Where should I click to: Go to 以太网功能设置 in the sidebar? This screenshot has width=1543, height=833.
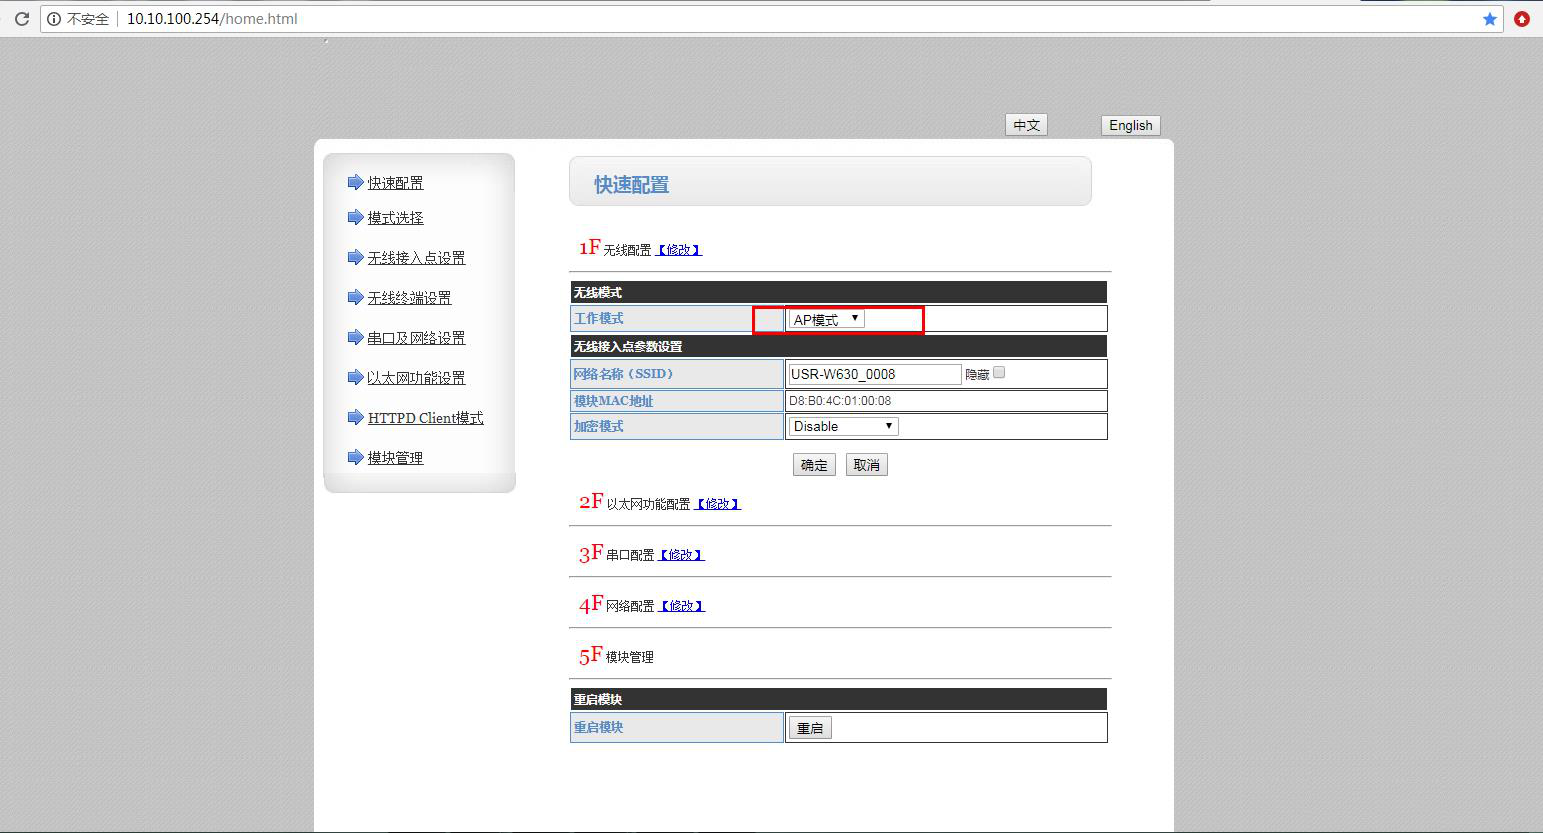click(x=416, y=378)
